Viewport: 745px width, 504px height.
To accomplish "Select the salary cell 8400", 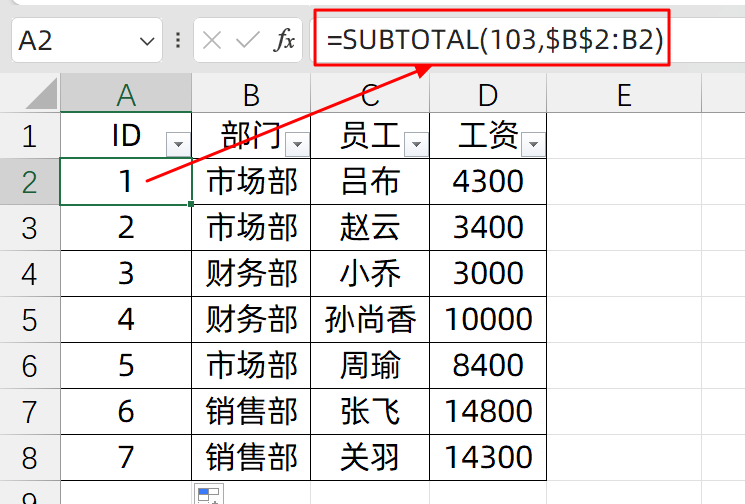I will pyautogui.click(x=488, y=366).
